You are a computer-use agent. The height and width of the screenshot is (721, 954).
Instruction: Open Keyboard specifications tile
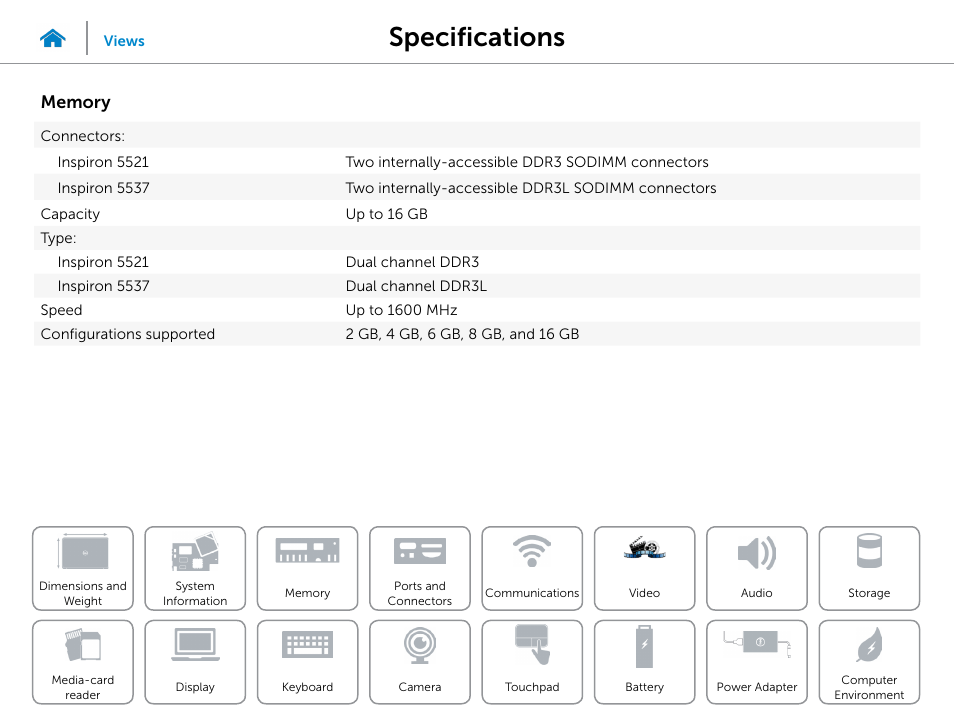pos(307,662)
